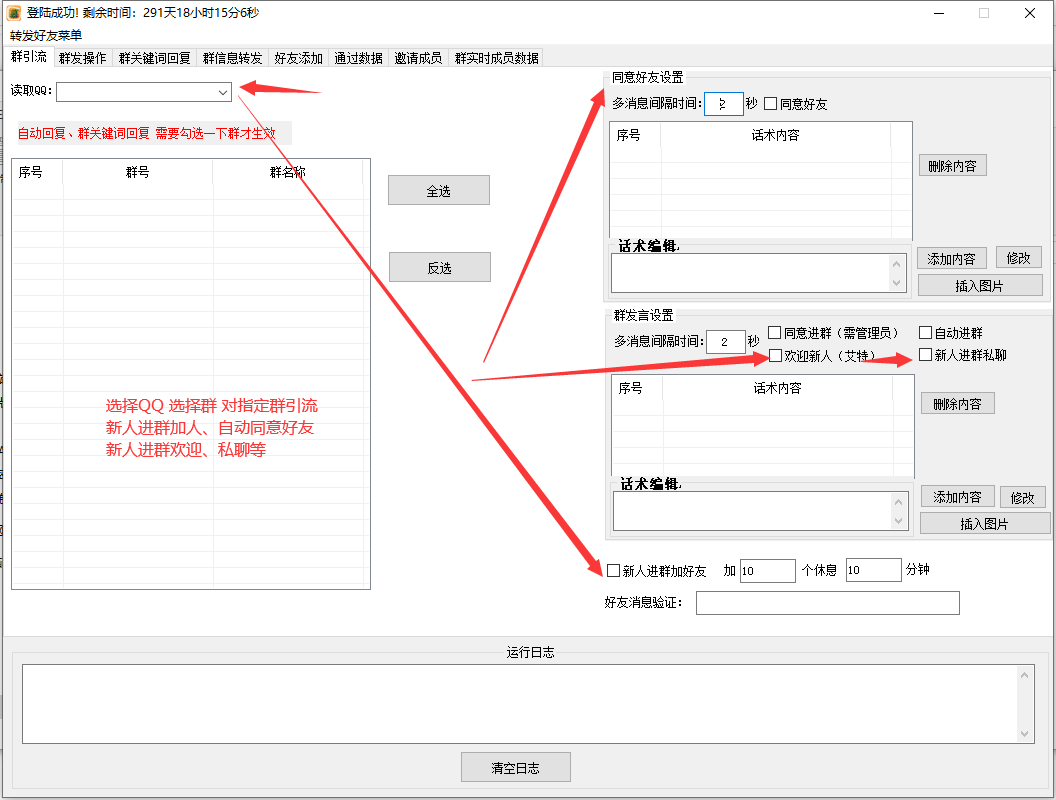Expand the 读取QQ dropdown list

click(x=222, y=92)
